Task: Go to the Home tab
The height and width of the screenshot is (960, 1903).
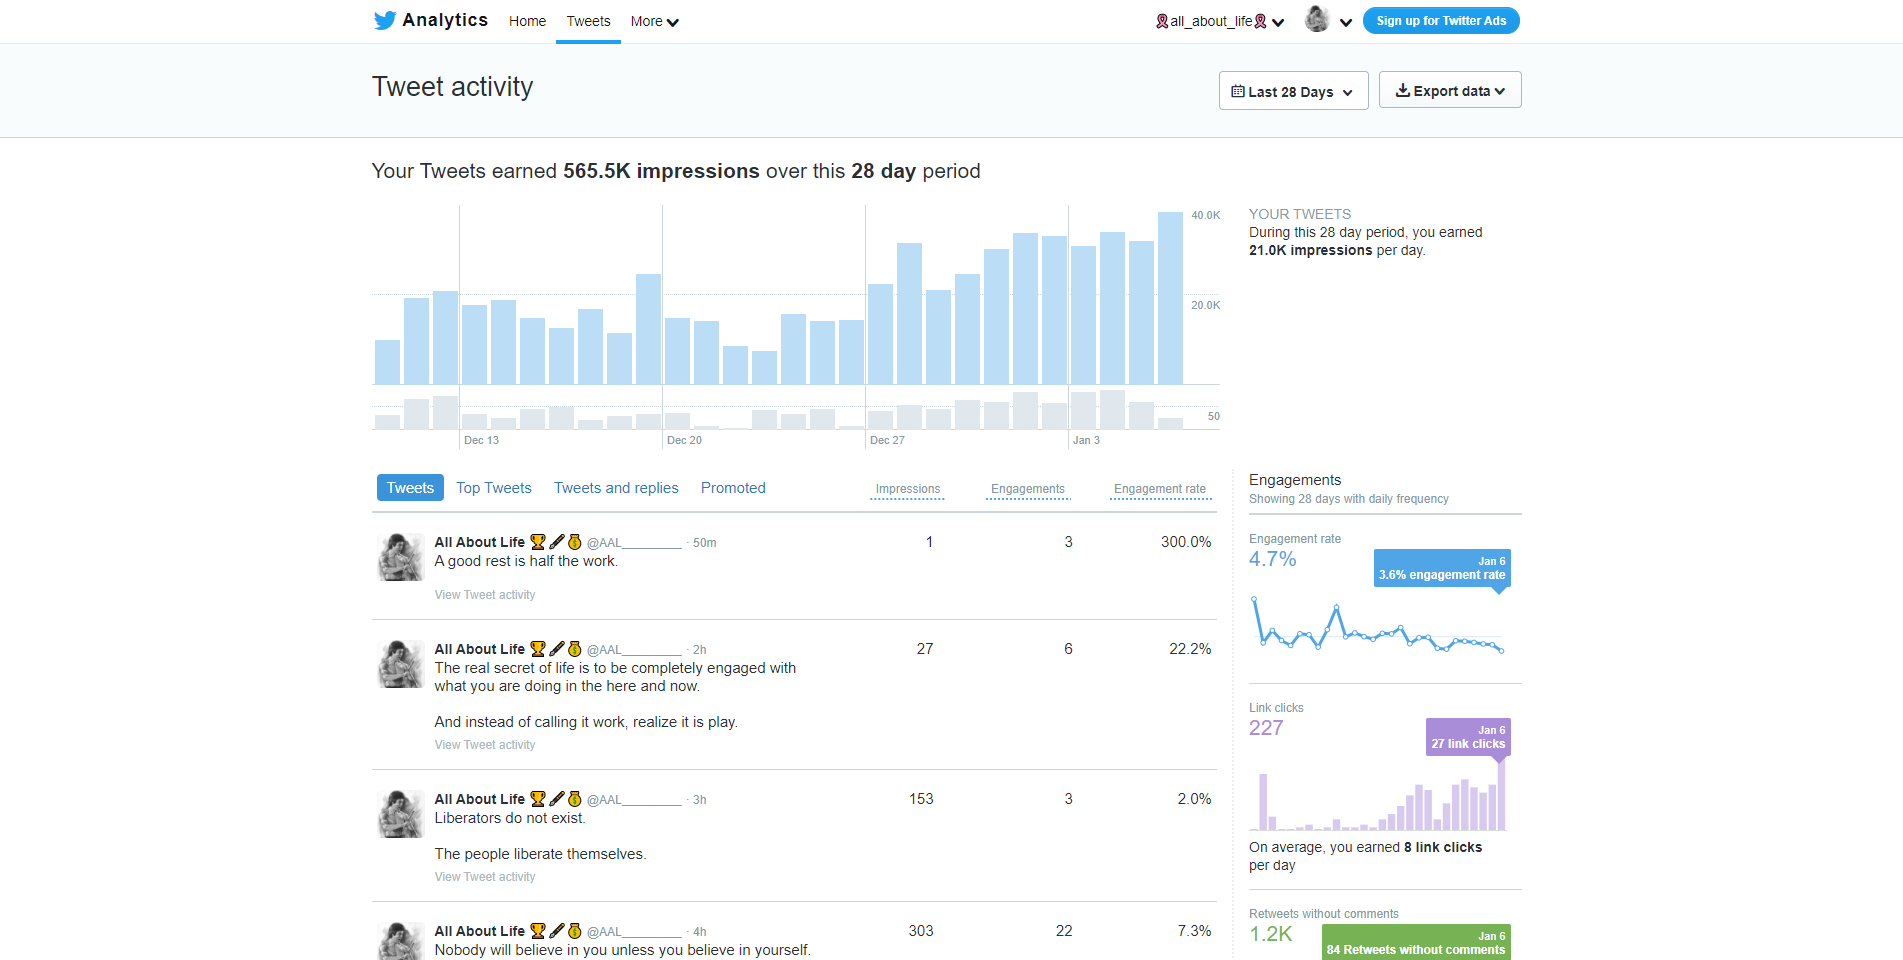Action: coord(527,21)
